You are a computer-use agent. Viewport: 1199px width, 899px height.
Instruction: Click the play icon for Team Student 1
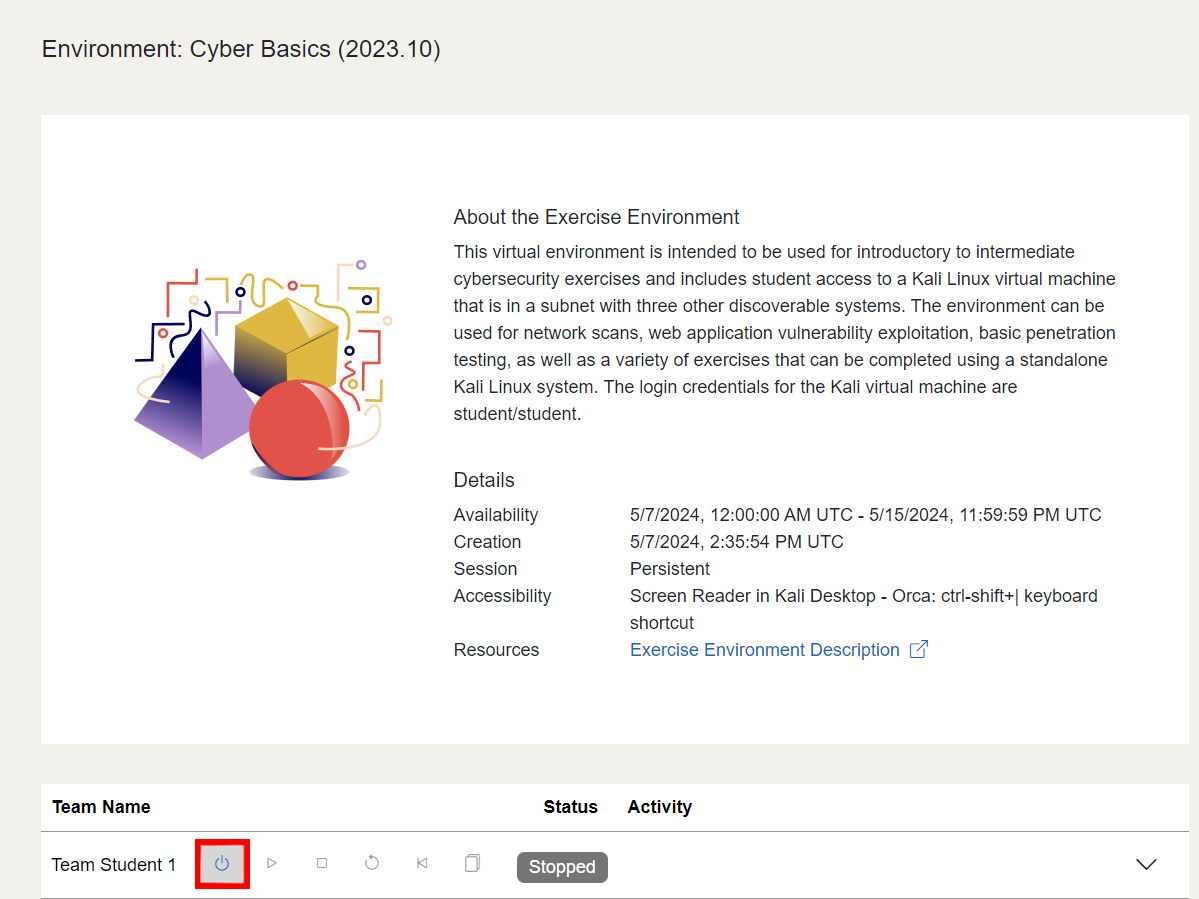click(271, 863)
